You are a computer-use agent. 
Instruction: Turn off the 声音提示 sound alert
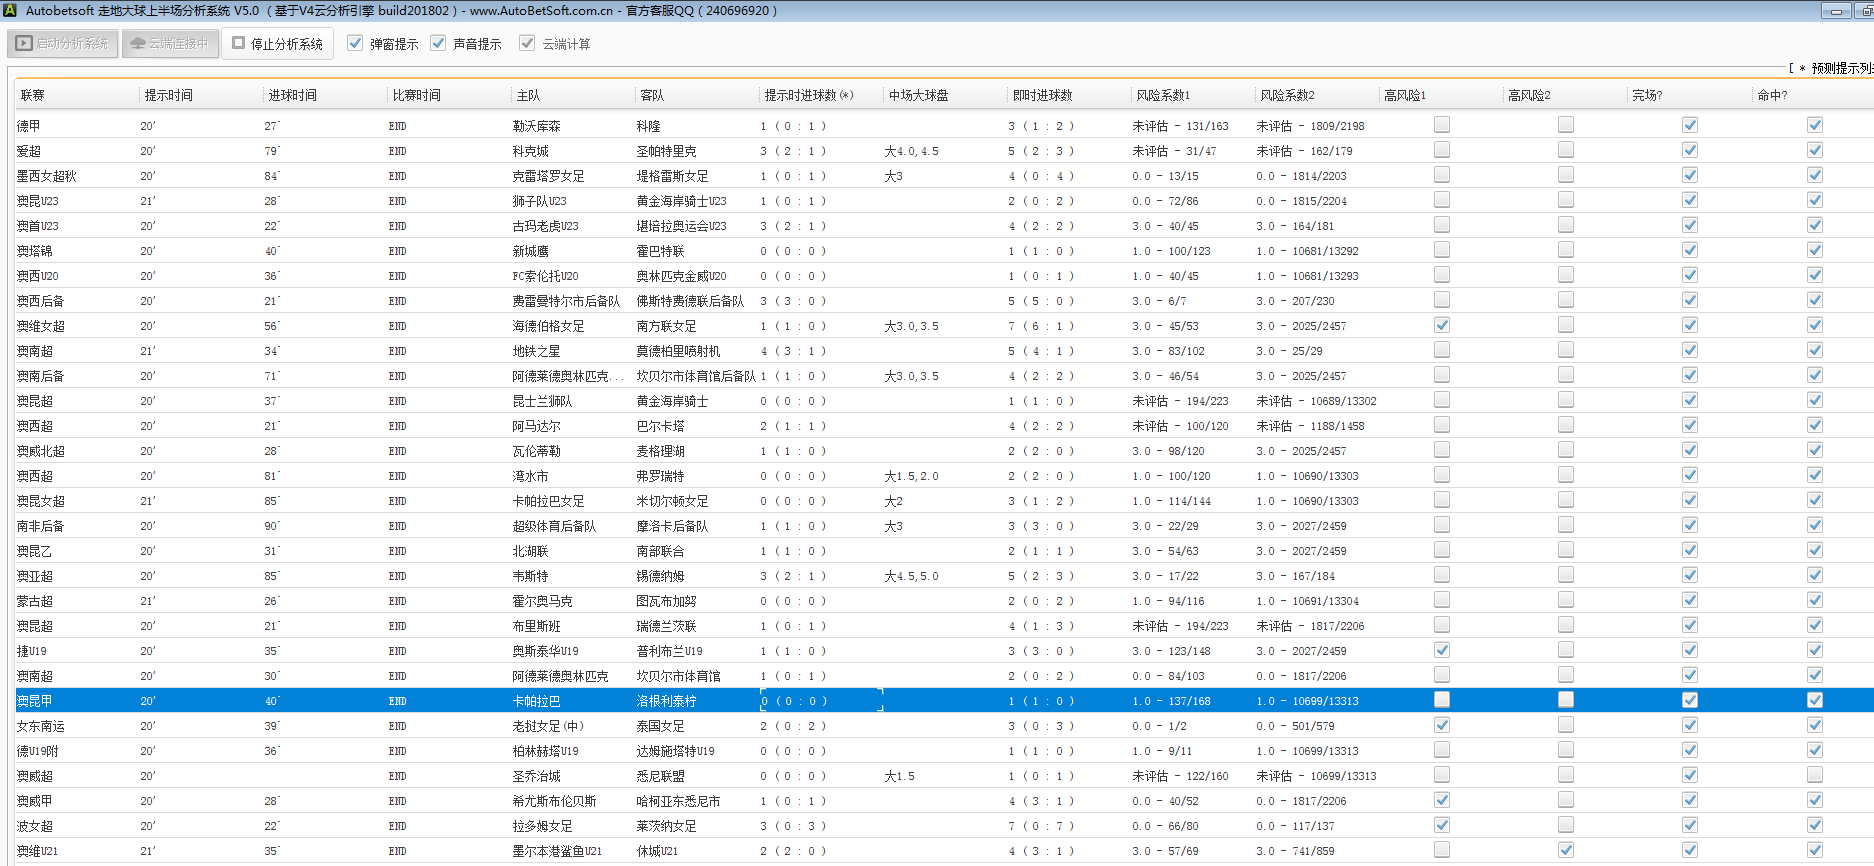tap(438, 44)
